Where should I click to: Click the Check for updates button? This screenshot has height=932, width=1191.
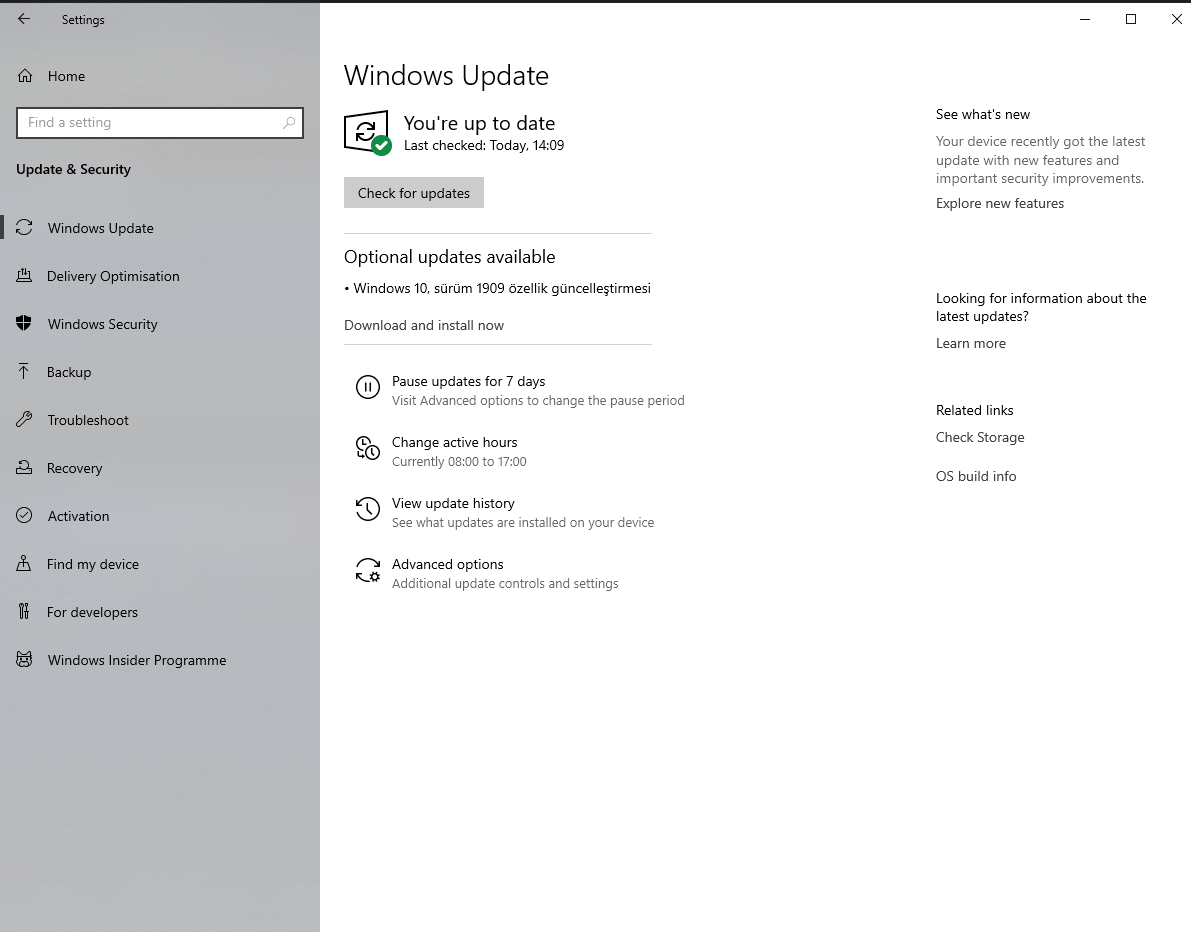(414, 193)
